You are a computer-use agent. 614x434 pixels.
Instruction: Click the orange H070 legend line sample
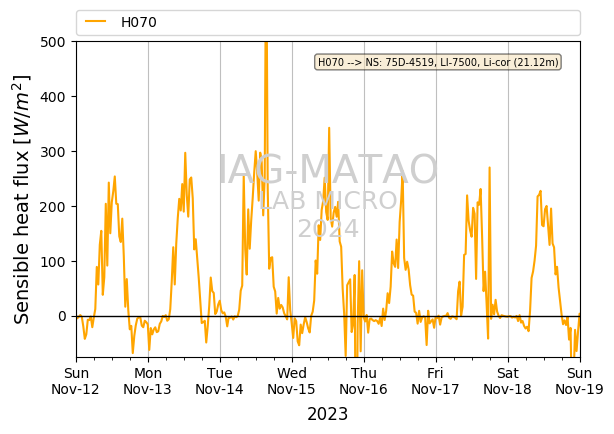[96, 22]
